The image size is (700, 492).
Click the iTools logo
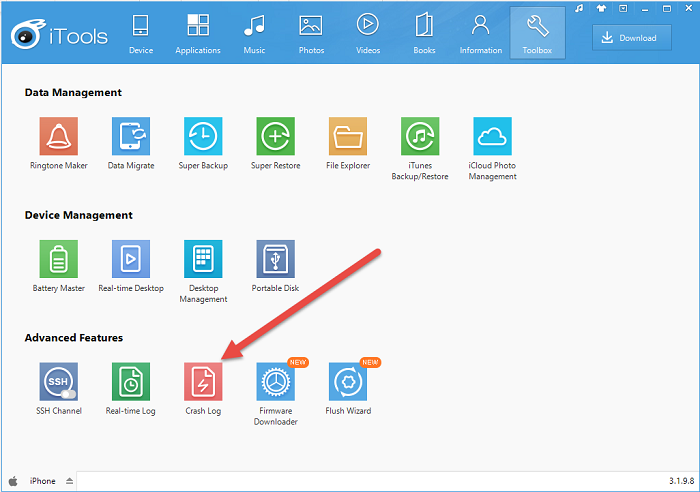59,35
